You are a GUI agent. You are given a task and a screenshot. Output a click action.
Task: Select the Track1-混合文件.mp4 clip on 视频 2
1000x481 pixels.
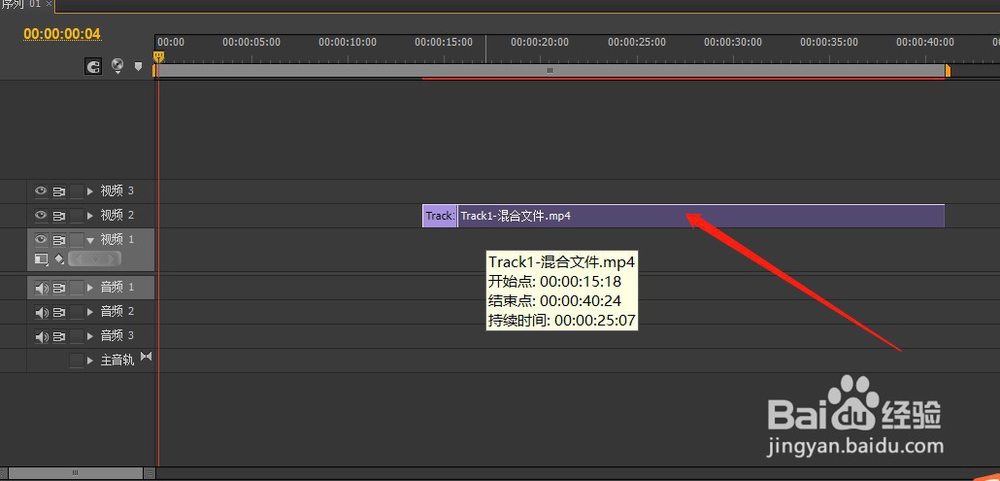point(701,216)
